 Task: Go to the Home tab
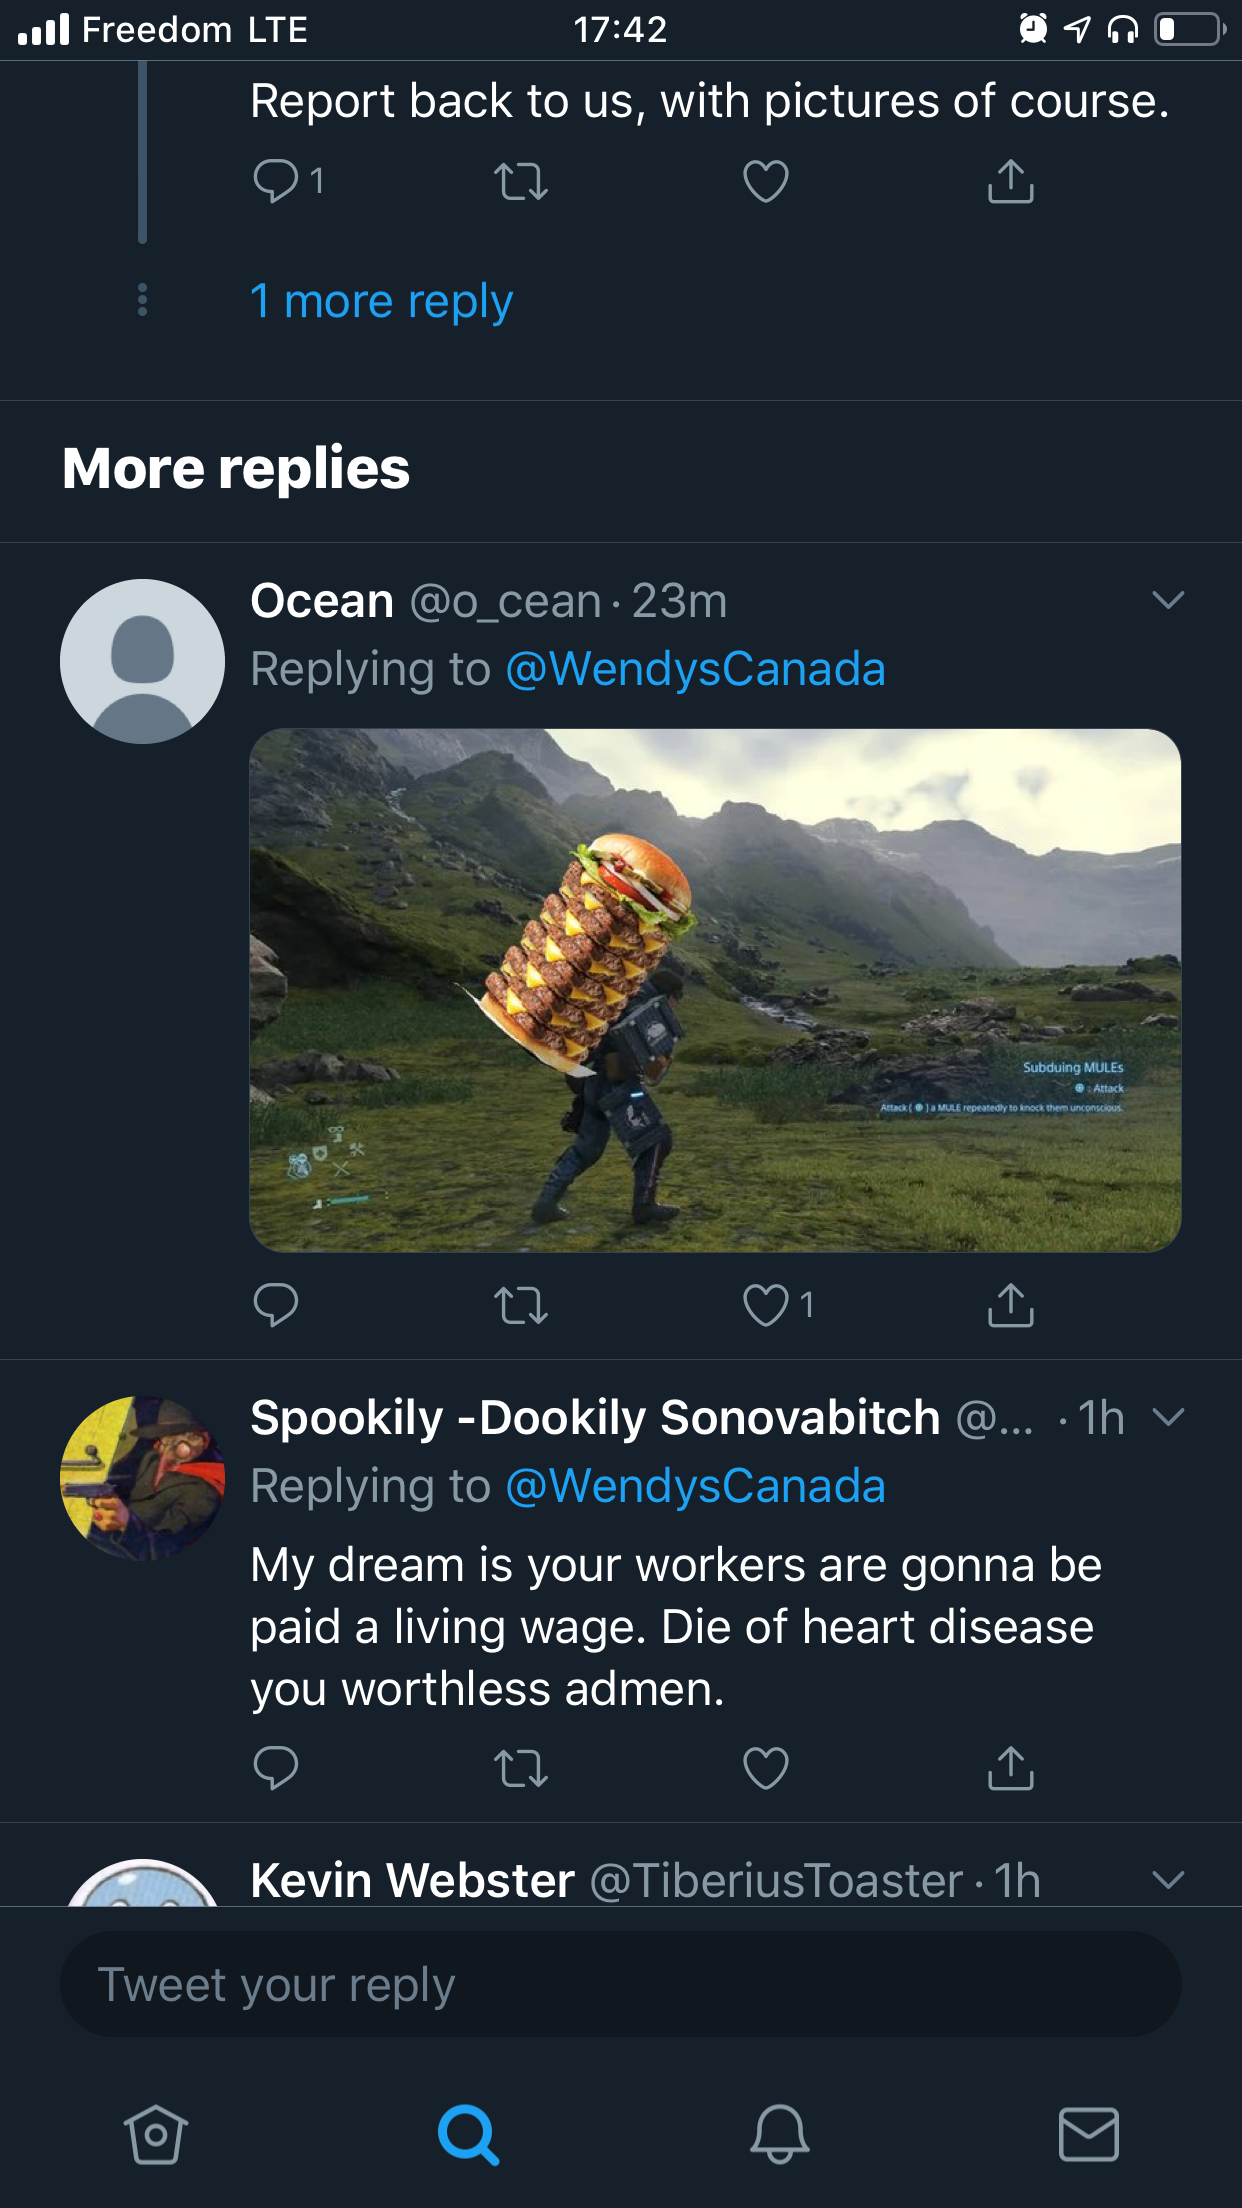coord(156,2135)
